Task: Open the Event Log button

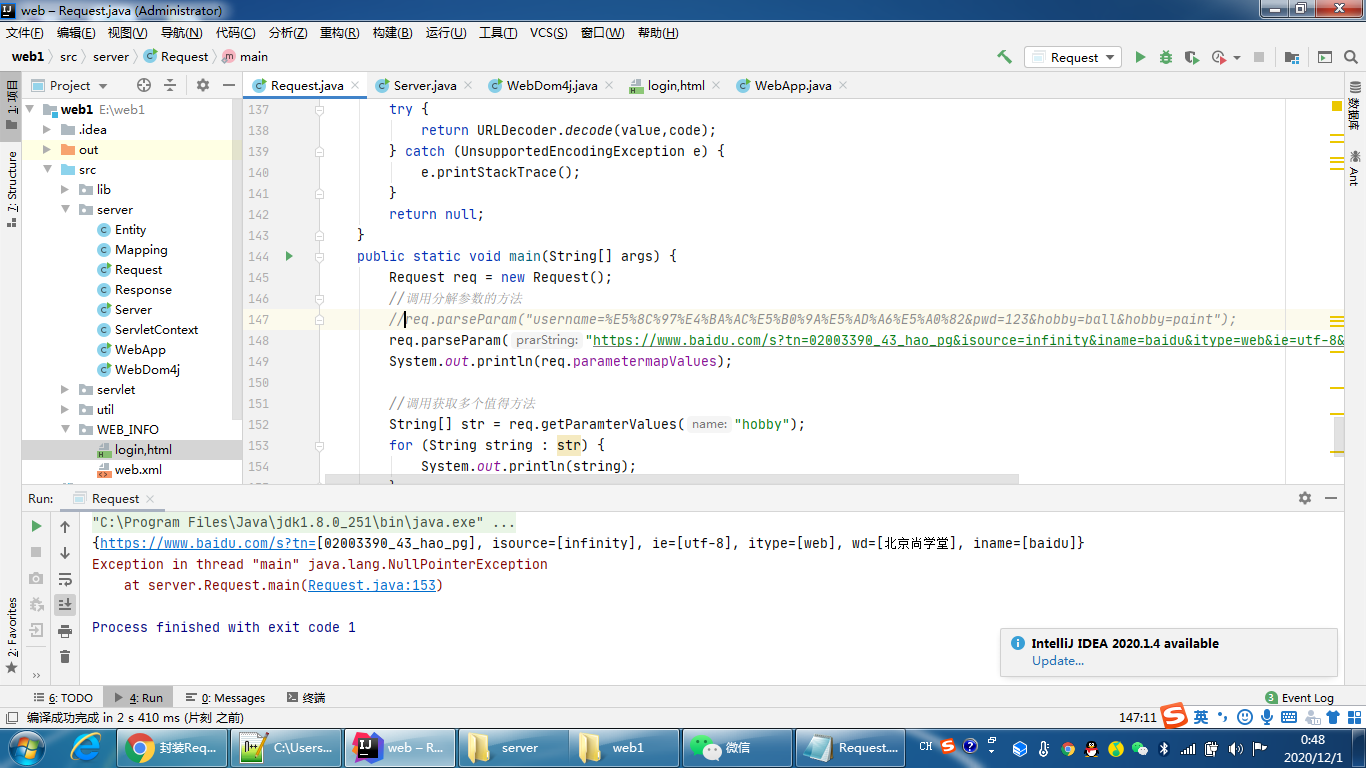Action: click(x=1299, y=697)
